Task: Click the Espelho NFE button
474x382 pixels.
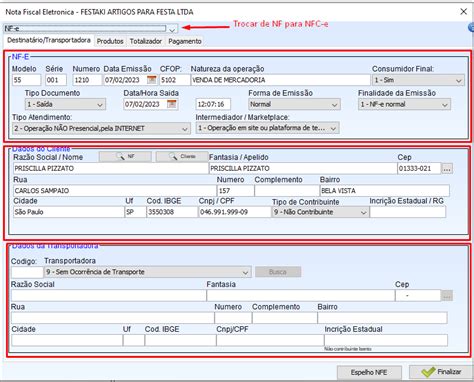Action: pos(369,372)
